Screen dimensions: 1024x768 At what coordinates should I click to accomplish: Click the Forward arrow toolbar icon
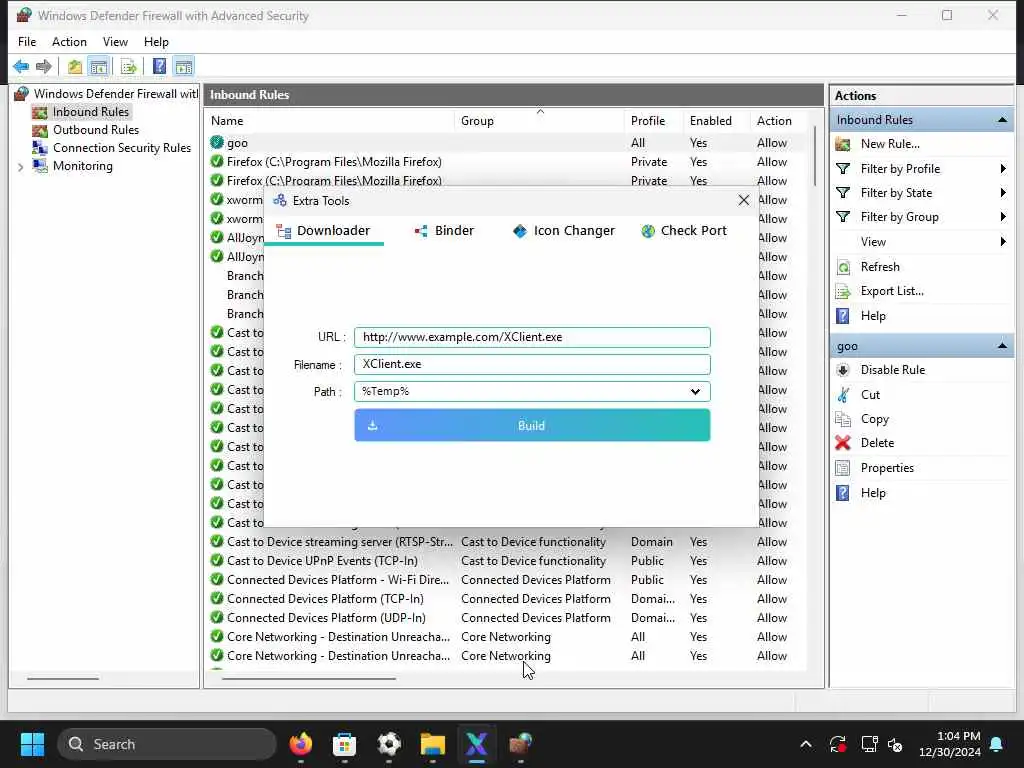tap(44, 66)
